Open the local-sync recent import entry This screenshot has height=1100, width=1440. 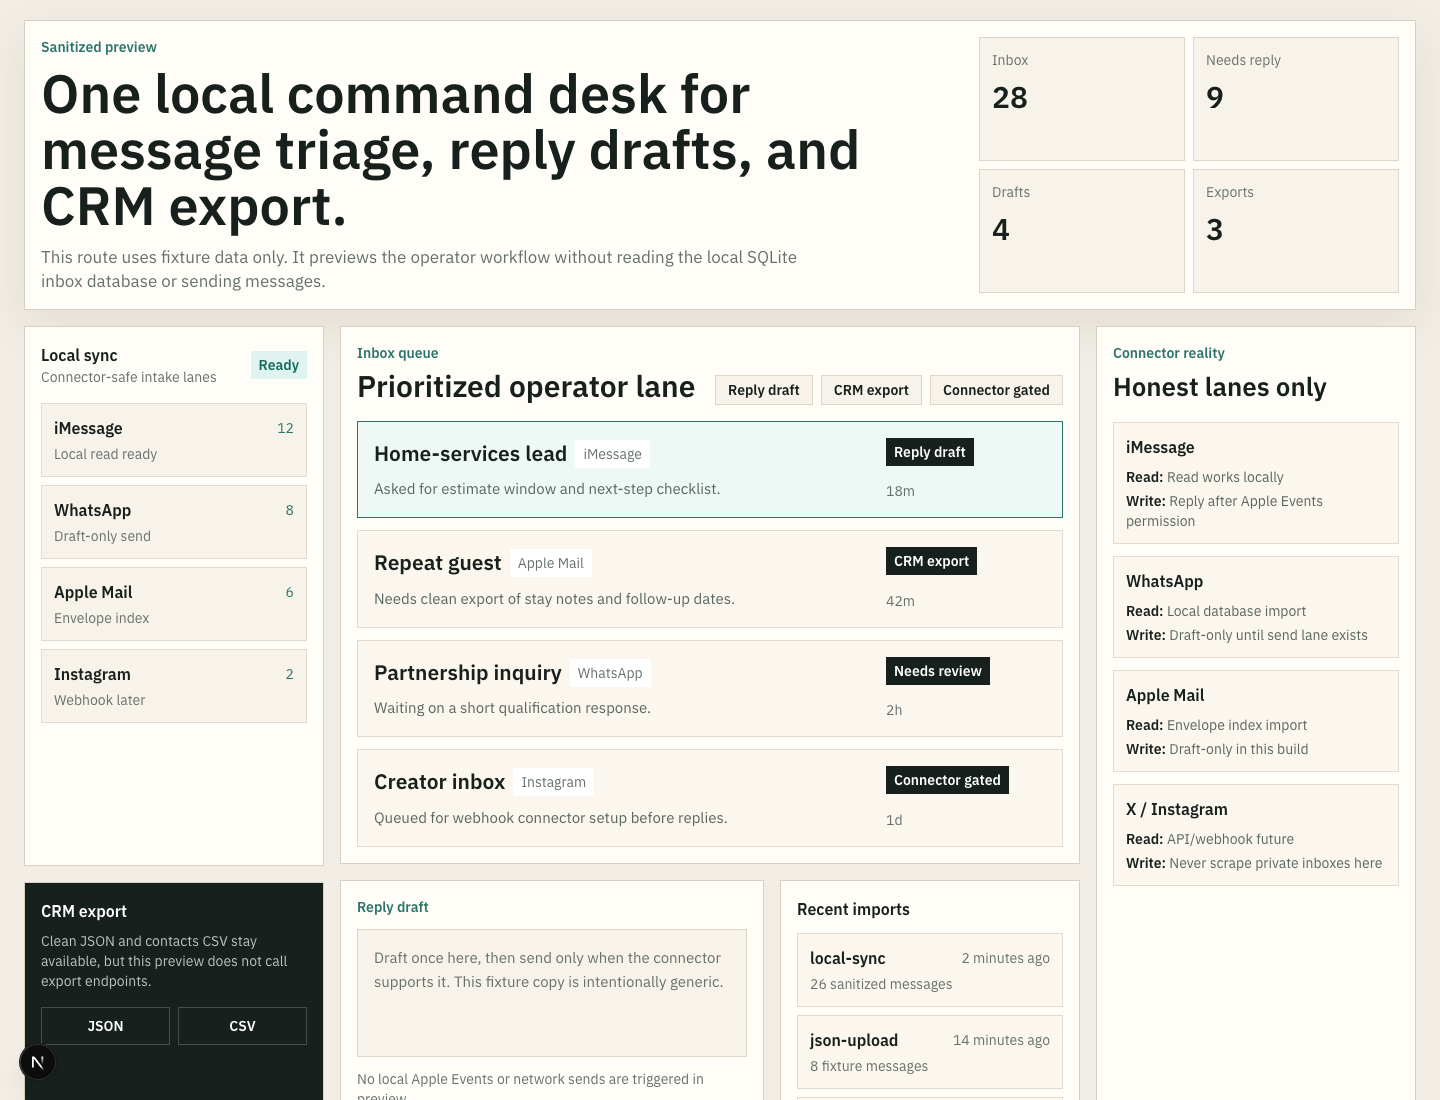(x=930, y=970)
